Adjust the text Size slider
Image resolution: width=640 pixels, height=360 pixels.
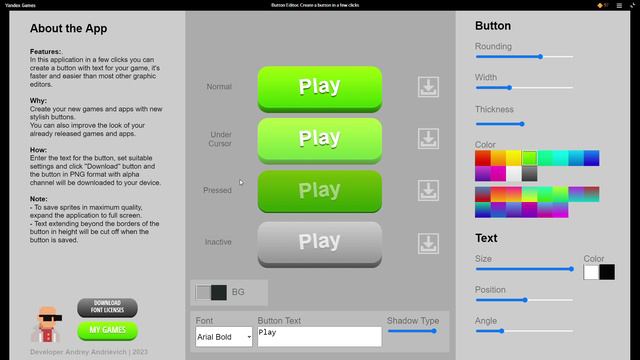524,269
